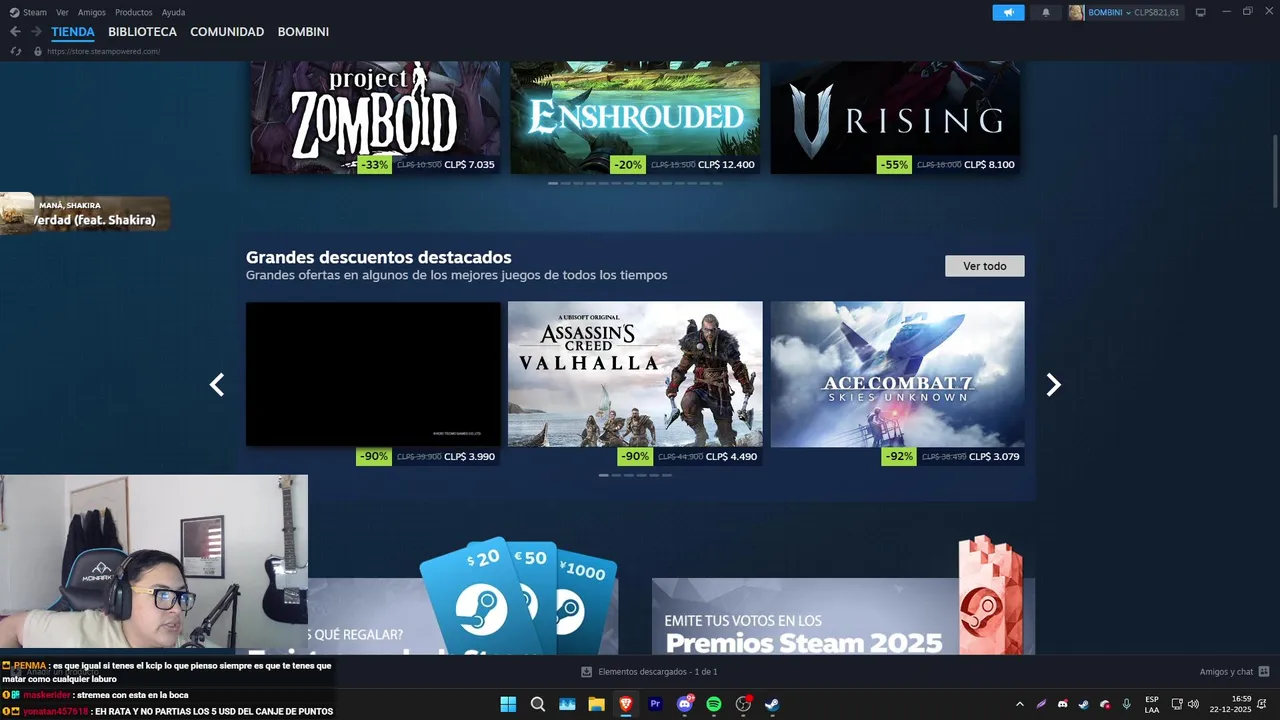This screenshot has width=1280, height=720.
Task: Click the wallet balance CLP$821,61
Action: (1157, 12)
